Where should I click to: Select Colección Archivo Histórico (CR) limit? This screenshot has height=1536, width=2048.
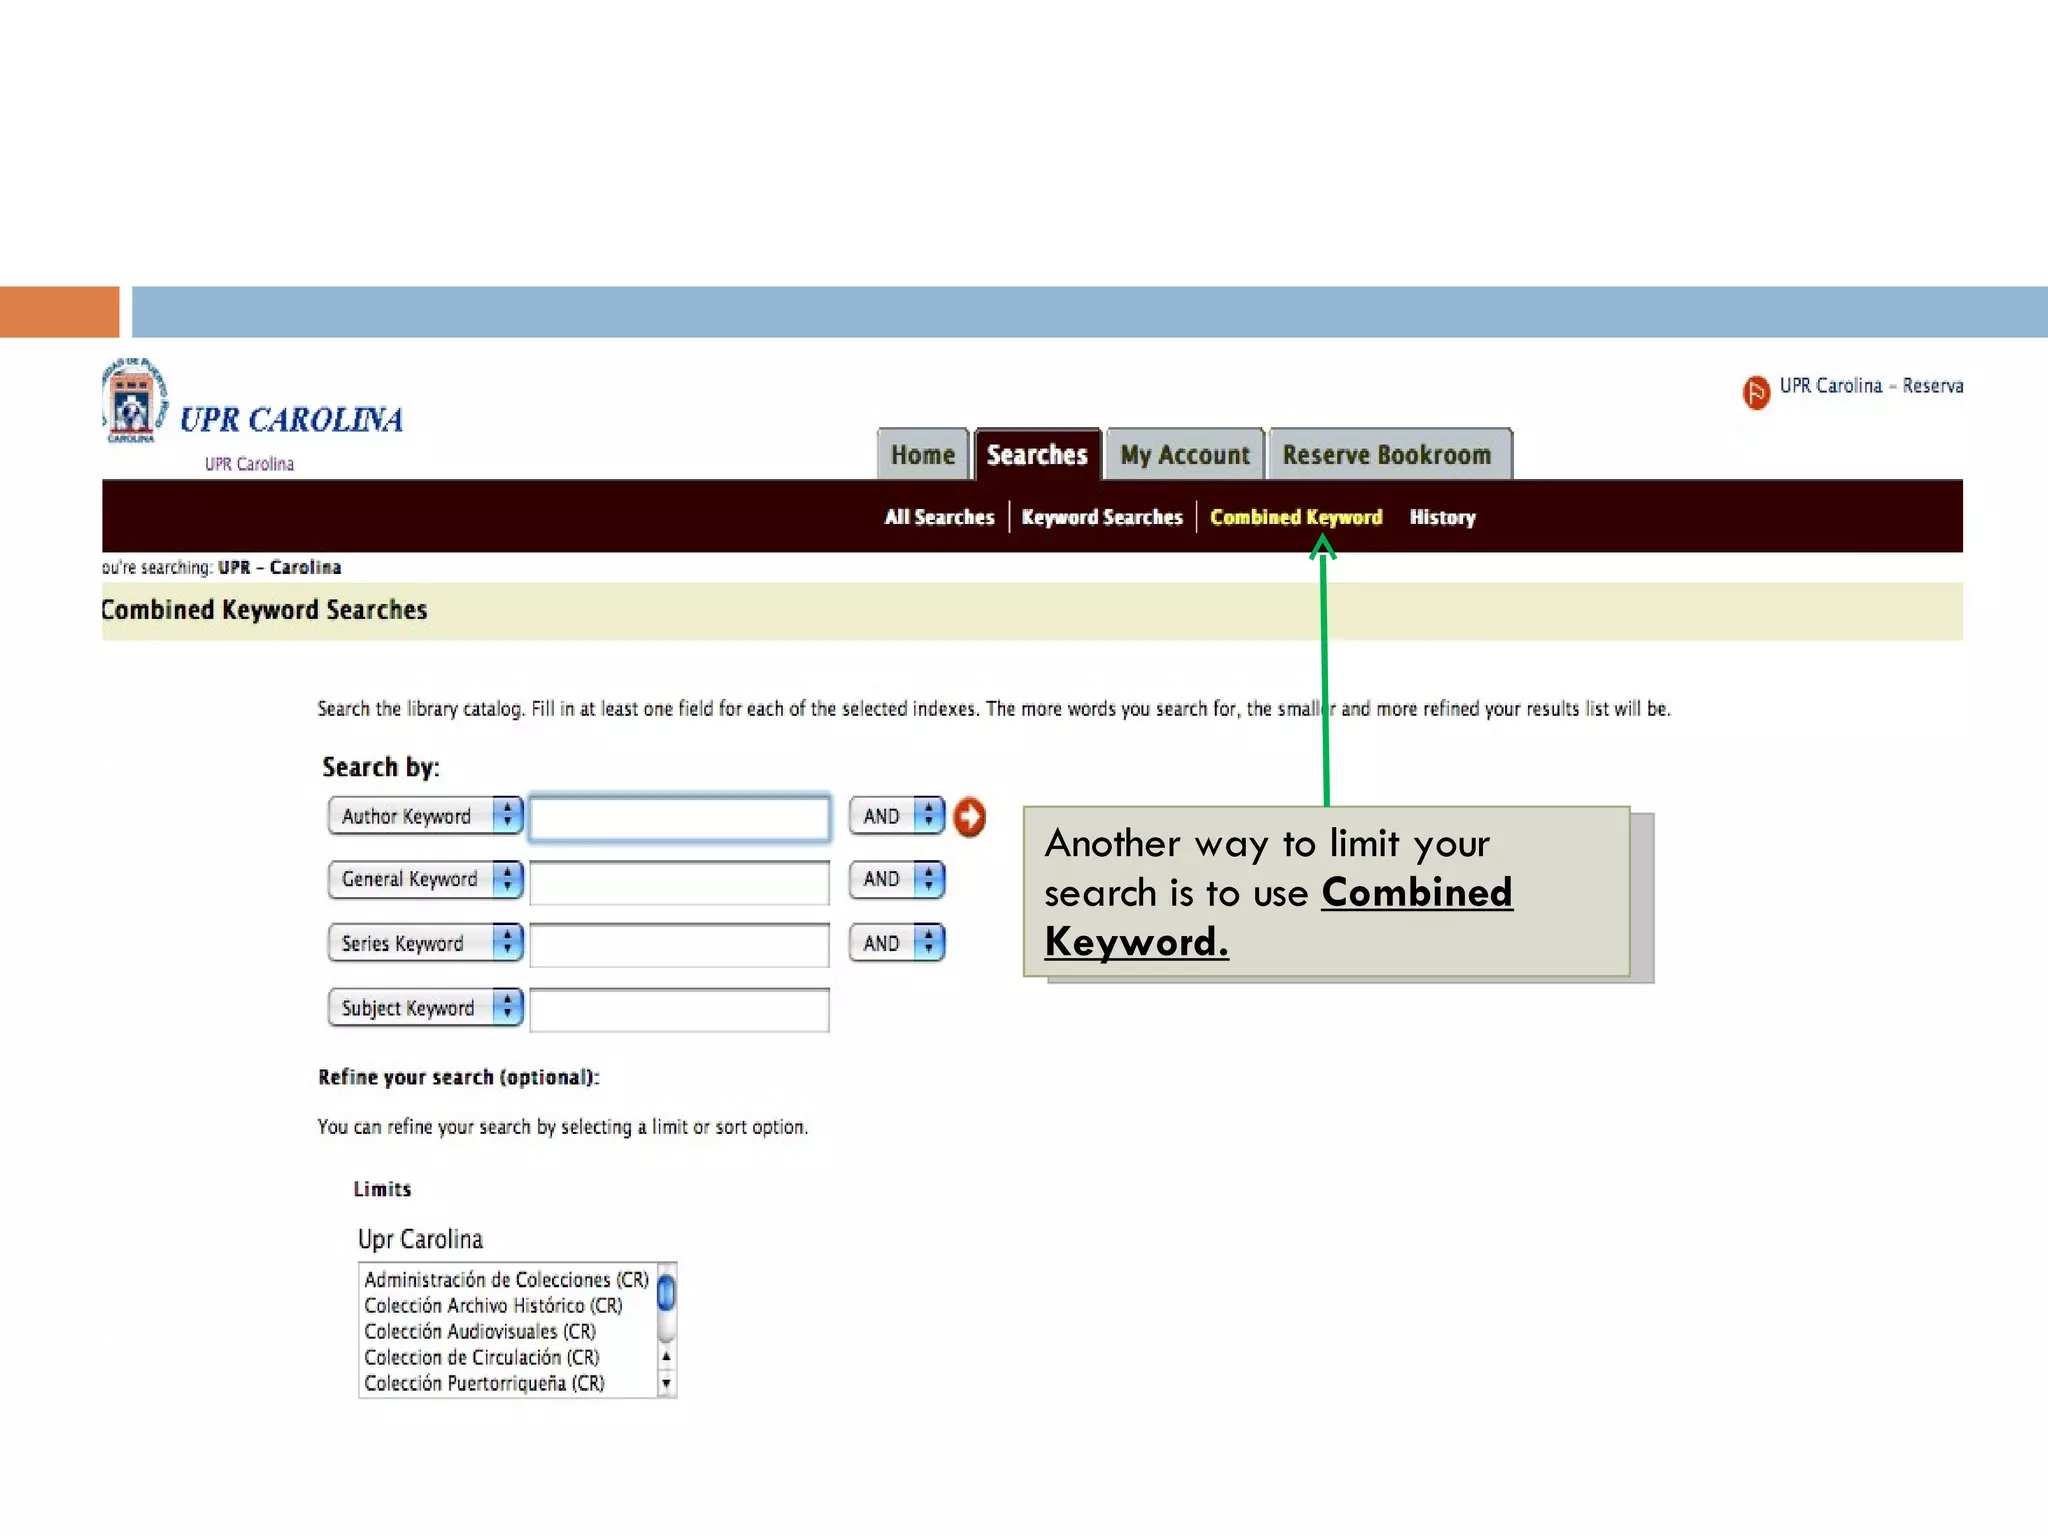click(x=493, y=1306)
